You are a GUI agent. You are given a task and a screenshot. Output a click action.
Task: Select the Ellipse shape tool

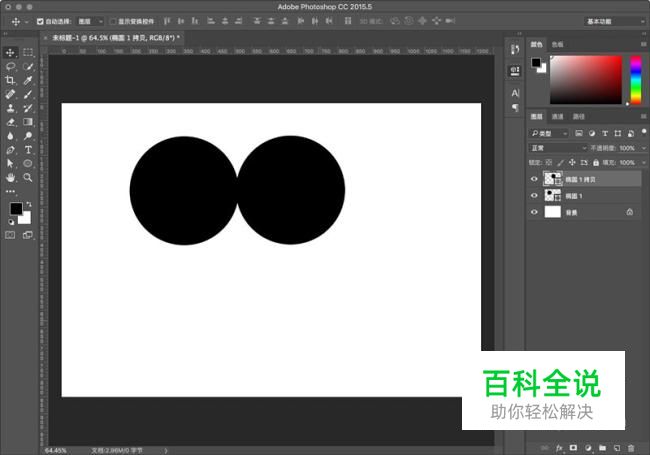(28, 163)
